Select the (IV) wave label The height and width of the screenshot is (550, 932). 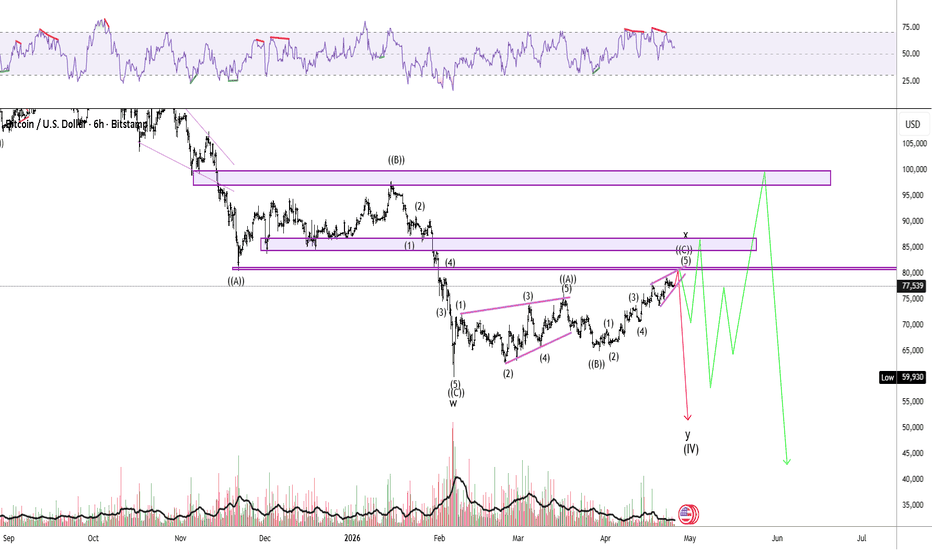690,449
